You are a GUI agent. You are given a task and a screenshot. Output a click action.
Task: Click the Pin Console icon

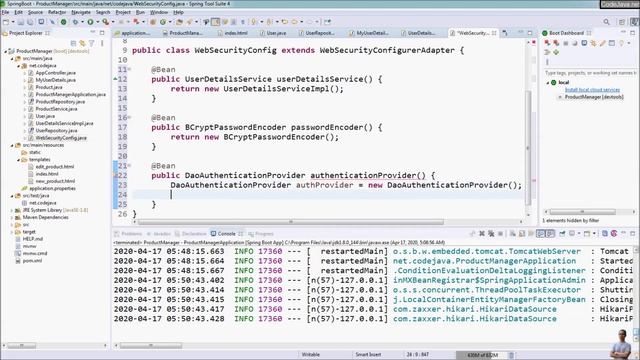[562, 233]
